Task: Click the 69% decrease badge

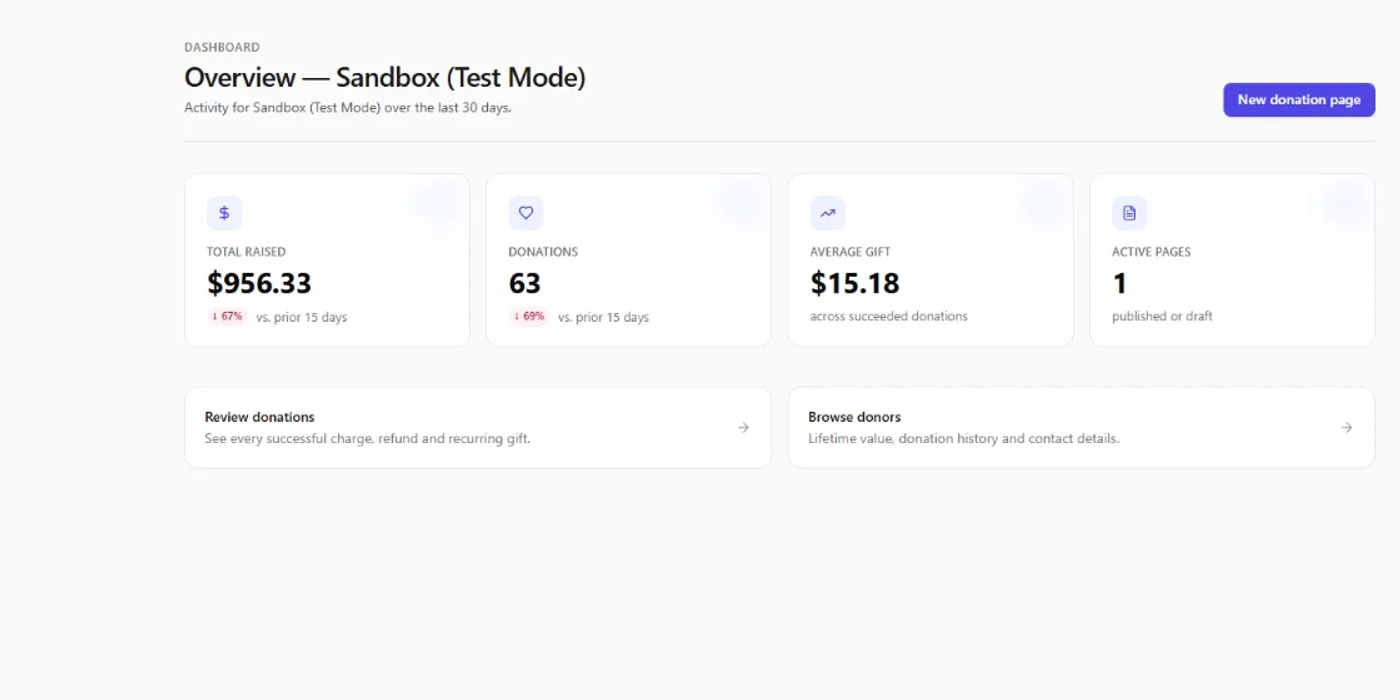Action: pyautogui.click(x=529, y=316)
